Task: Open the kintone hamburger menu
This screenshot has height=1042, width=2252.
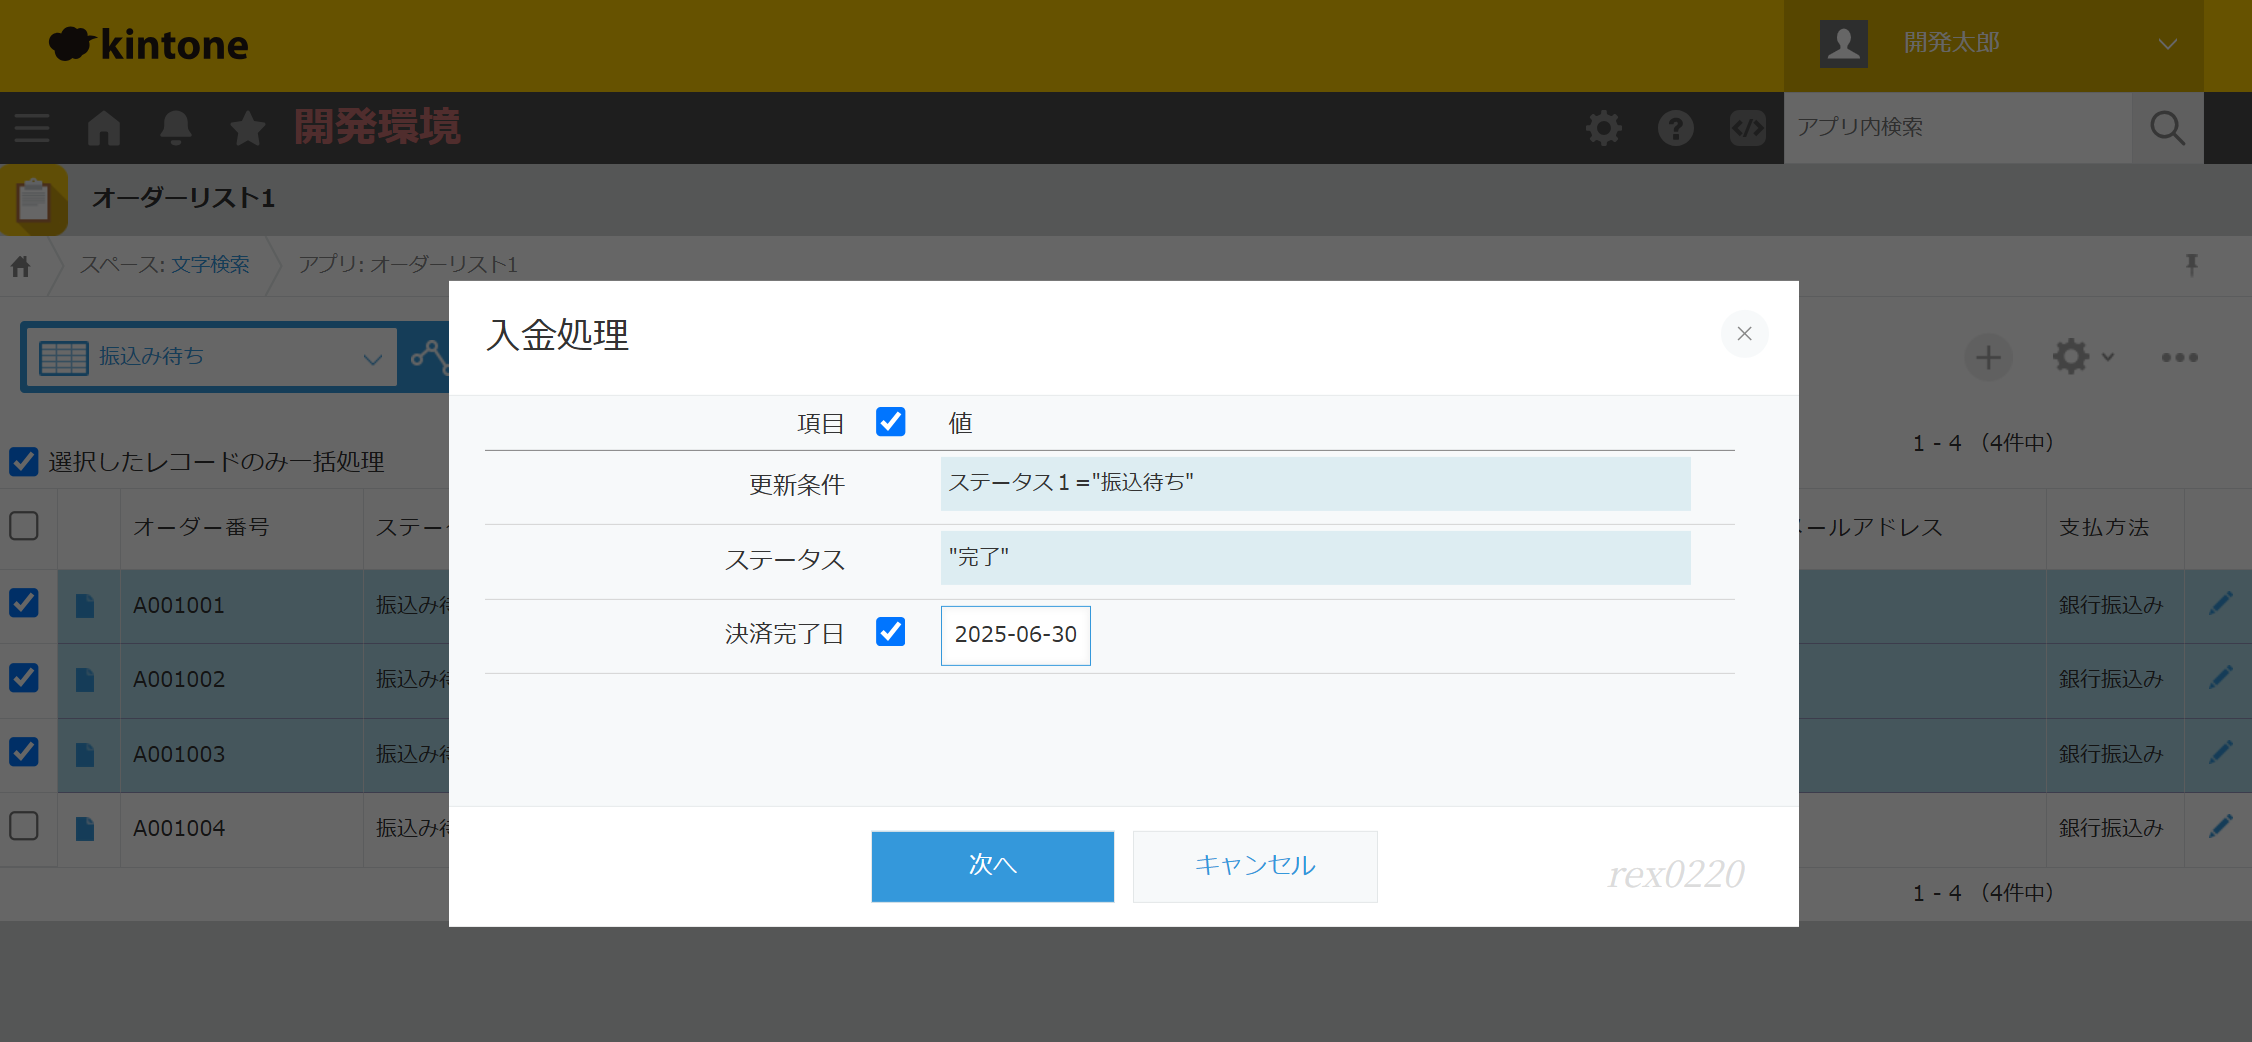Action: [32, 128]
